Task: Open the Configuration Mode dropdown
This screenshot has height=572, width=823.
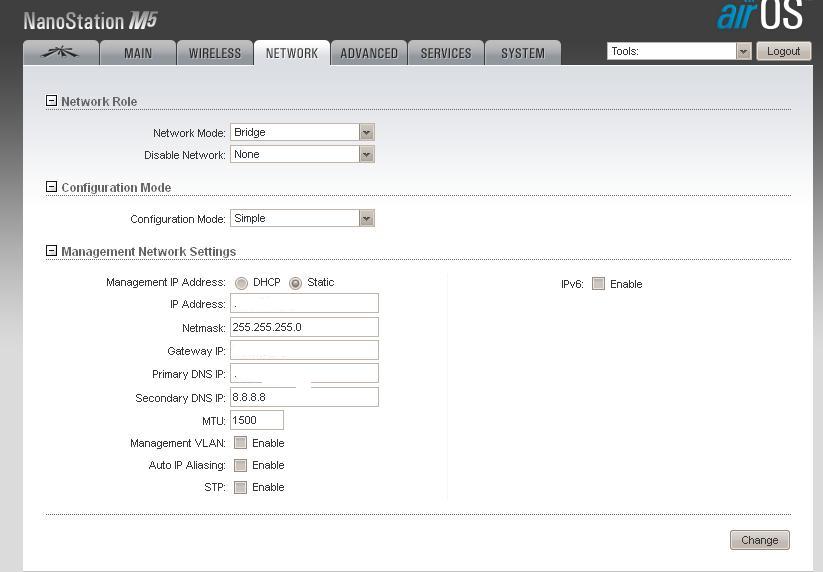Action: point(302,218)
